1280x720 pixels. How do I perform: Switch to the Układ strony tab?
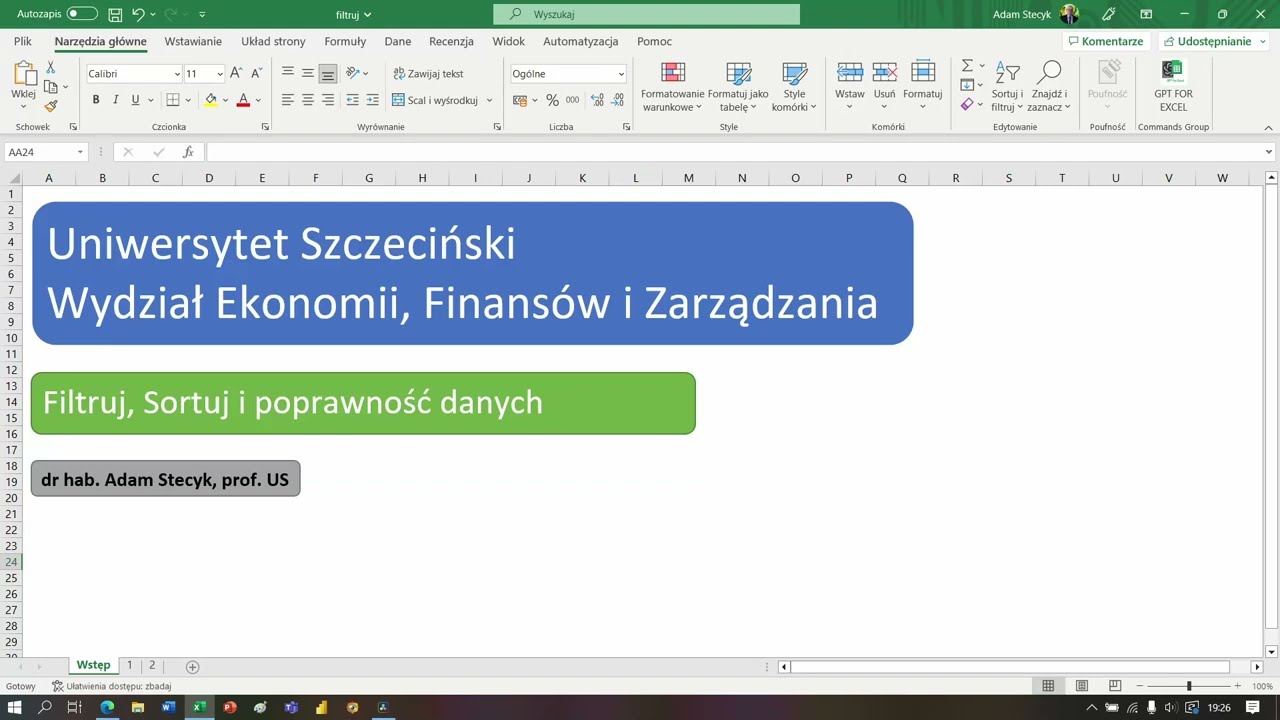tap(273, 41)
